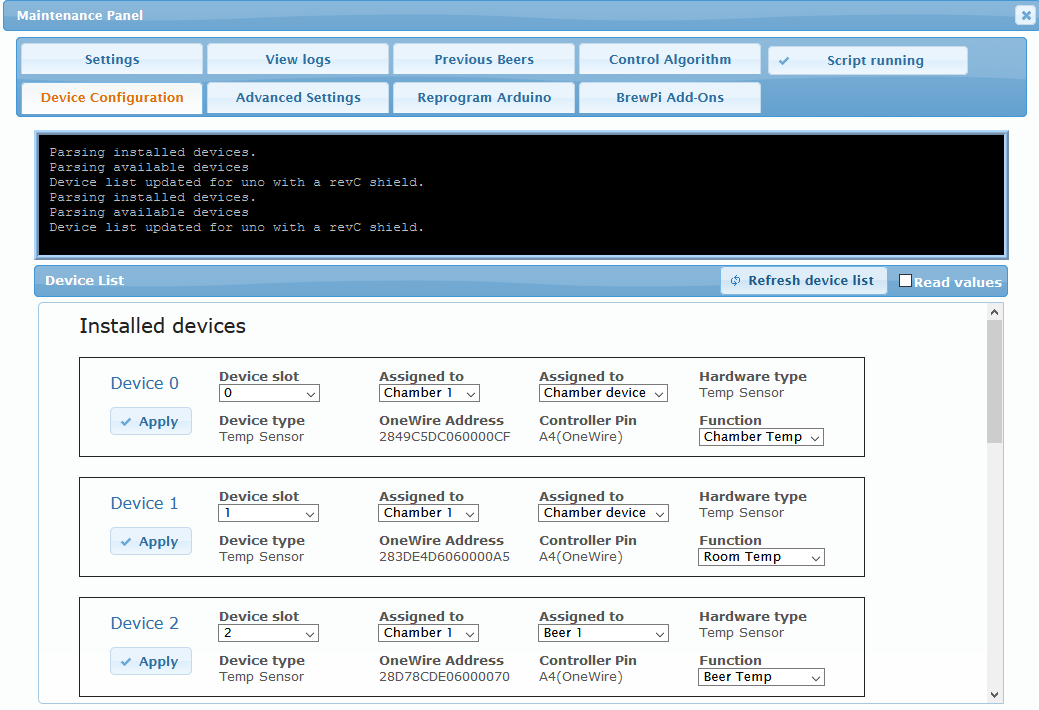This screenshot has width=1039, height=710.
Task: Open the BrewPi Add-Ons tab
Action: click(x=670, y=97)
